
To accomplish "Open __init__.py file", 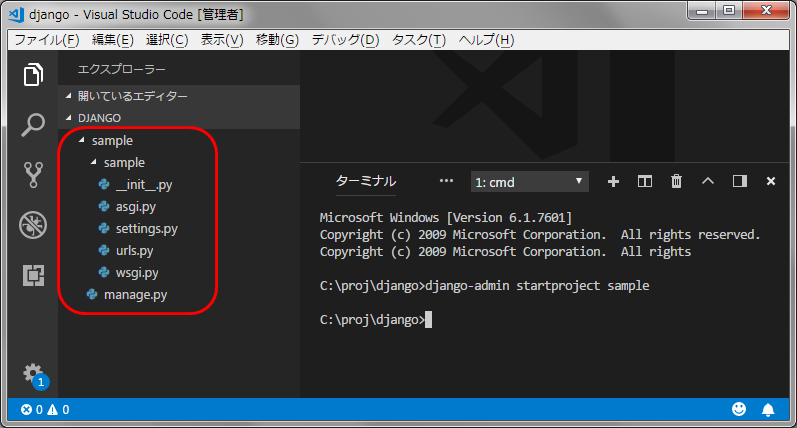I will pyautogui.click(x=144, y=185).
